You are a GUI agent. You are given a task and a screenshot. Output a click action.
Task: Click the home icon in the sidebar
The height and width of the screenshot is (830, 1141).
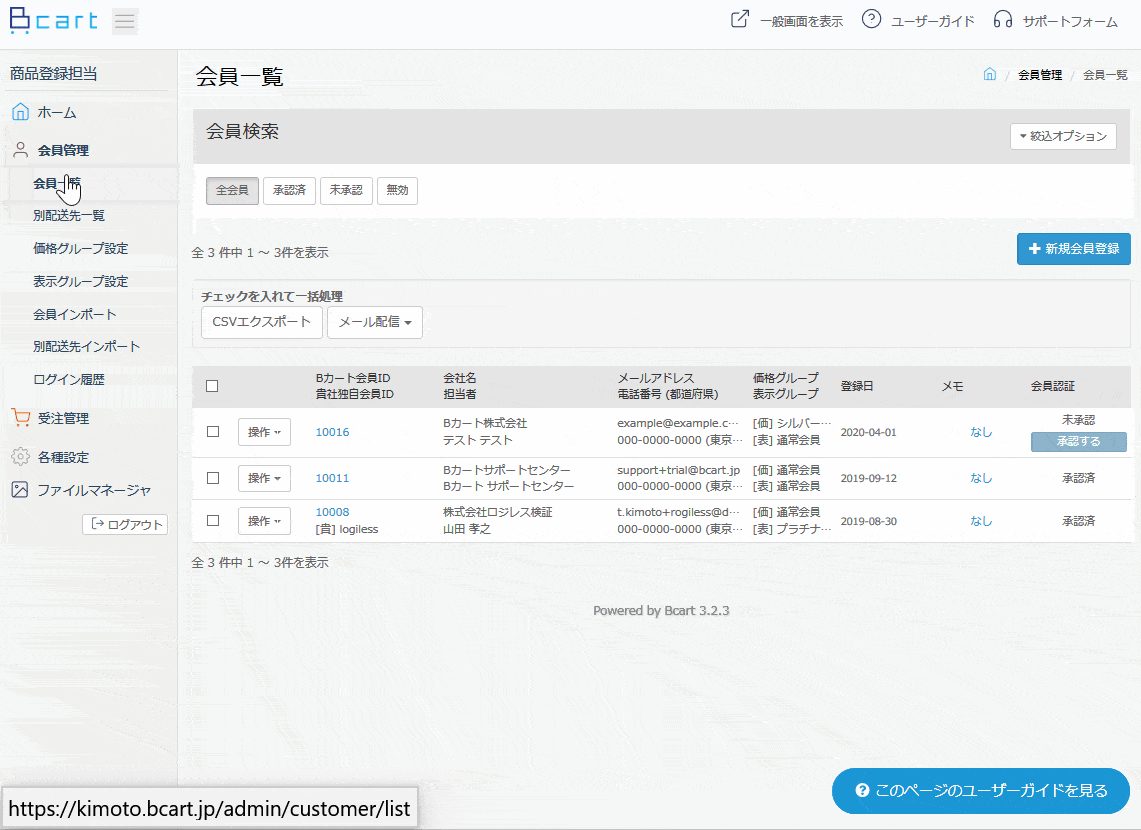pos(20,112)
